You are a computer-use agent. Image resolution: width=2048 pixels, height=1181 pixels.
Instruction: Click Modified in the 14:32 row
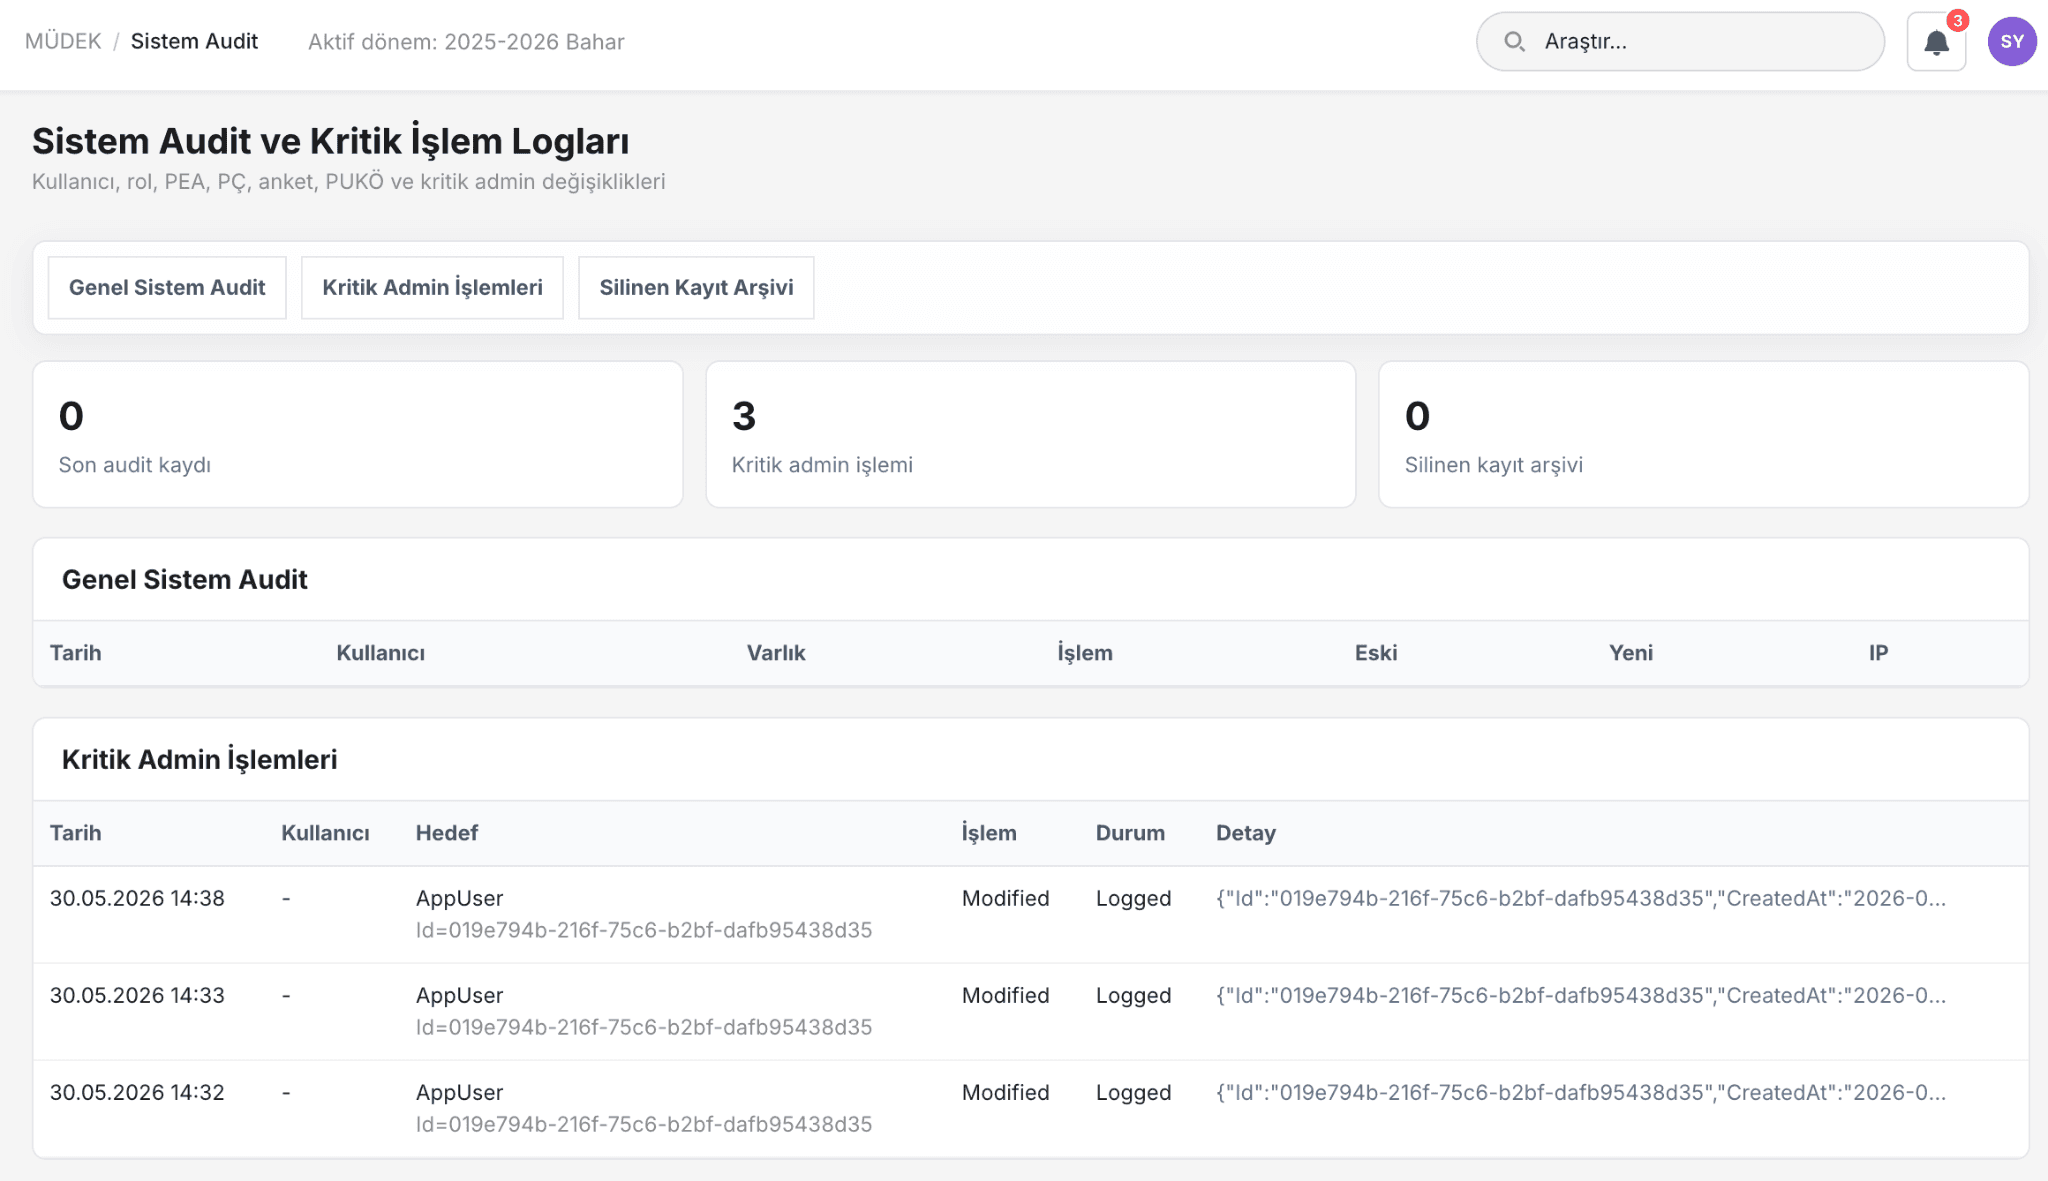pos(1005,1092)
